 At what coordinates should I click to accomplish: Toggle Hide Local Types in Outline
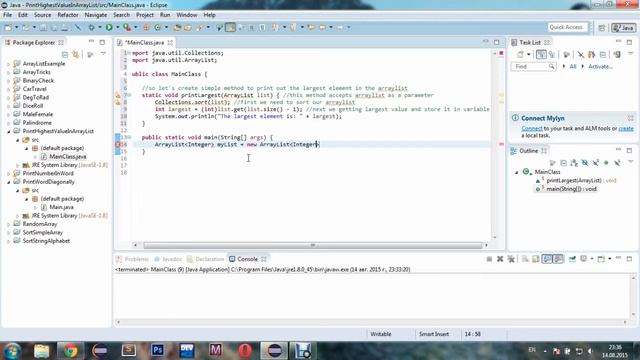617,163
